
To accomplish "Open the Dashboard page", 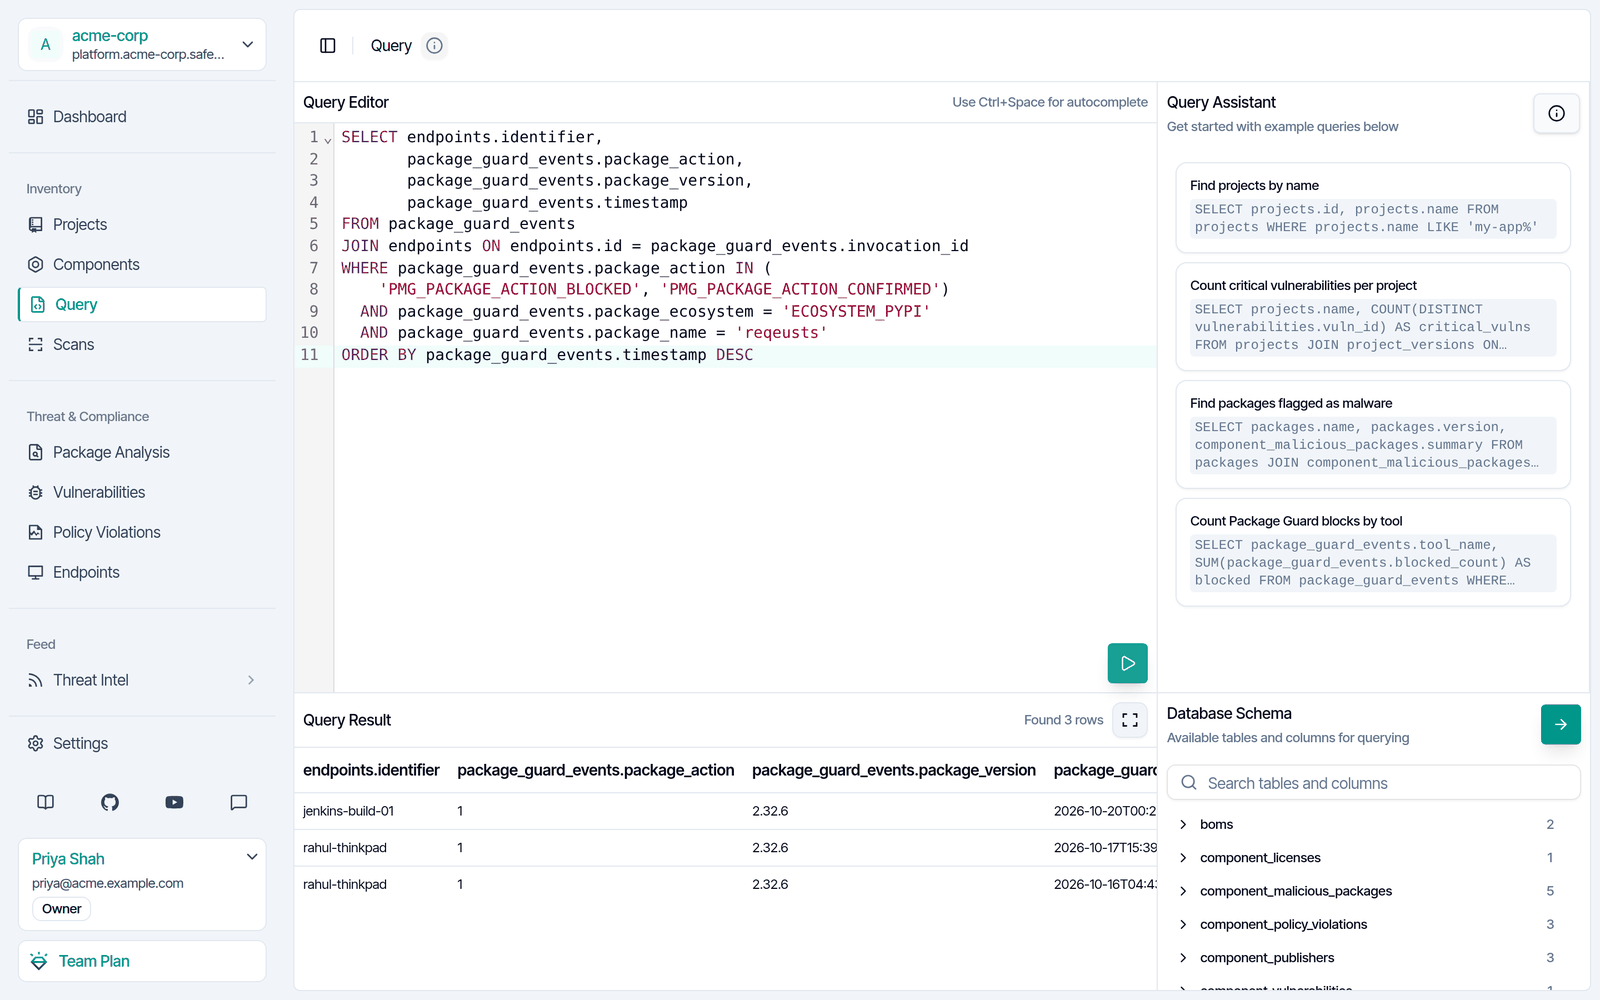I will pyautogui.click(x=142, y=117).
